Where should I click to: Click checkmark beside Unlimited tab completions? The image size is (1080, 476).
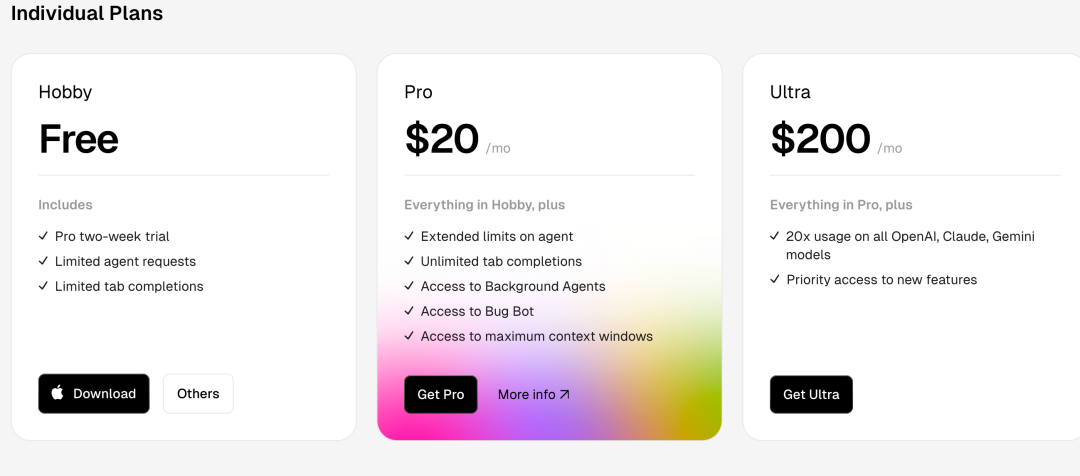coord(409,261)
